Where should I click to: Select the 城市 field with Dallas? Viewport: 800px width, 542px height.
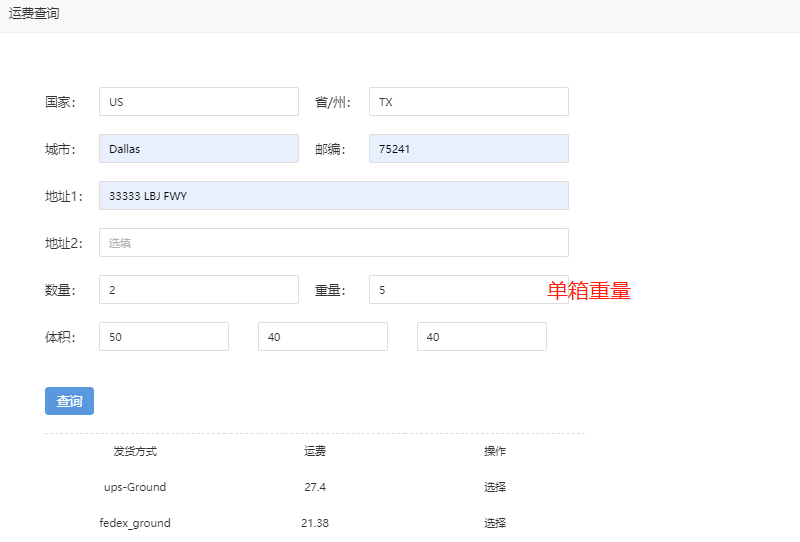198,148
